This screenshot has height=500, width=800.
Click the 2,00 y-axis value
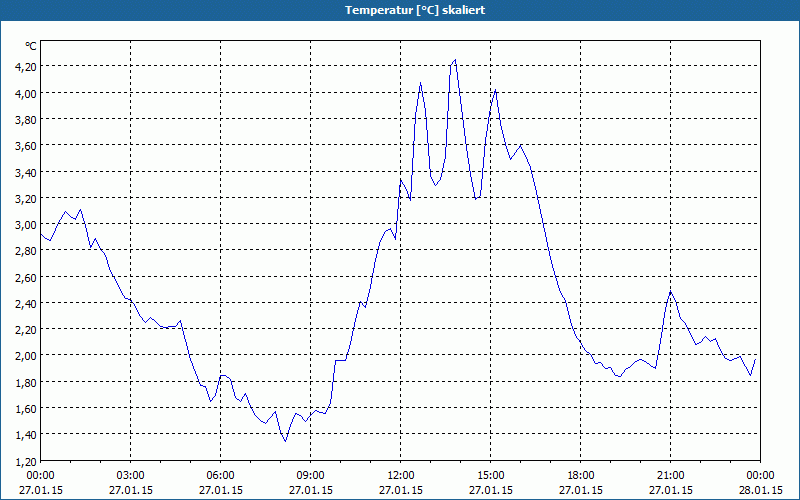click(26, 356)
